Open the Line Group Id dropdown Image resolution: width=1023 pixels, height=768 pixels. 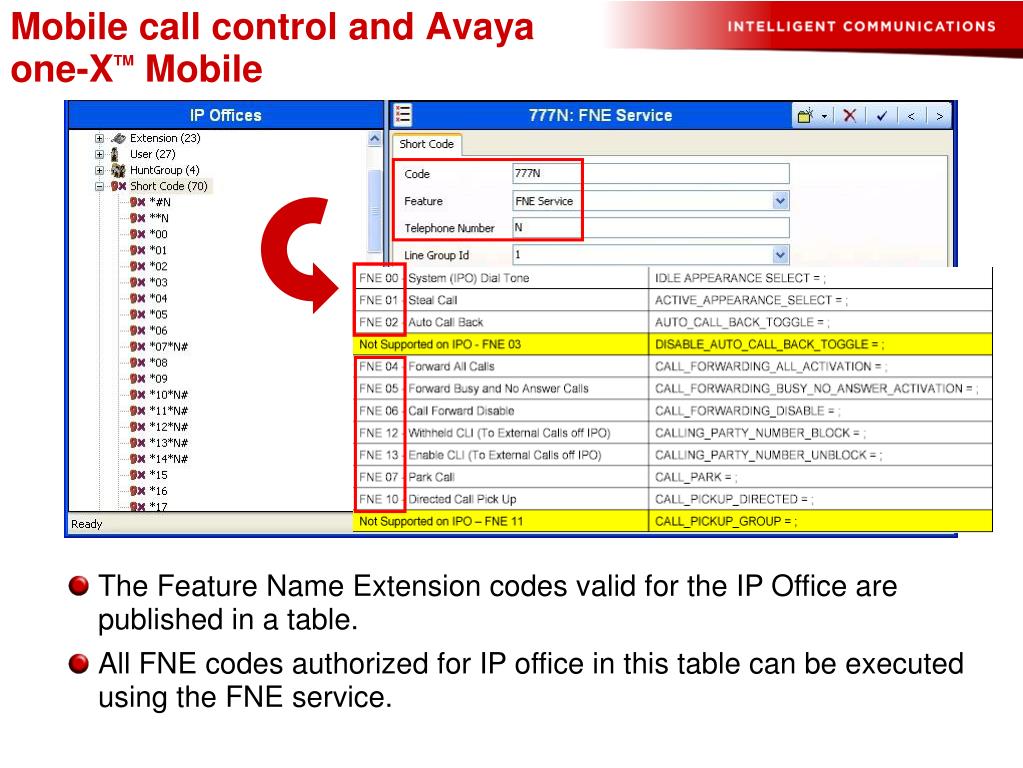[x=780, y=254]
